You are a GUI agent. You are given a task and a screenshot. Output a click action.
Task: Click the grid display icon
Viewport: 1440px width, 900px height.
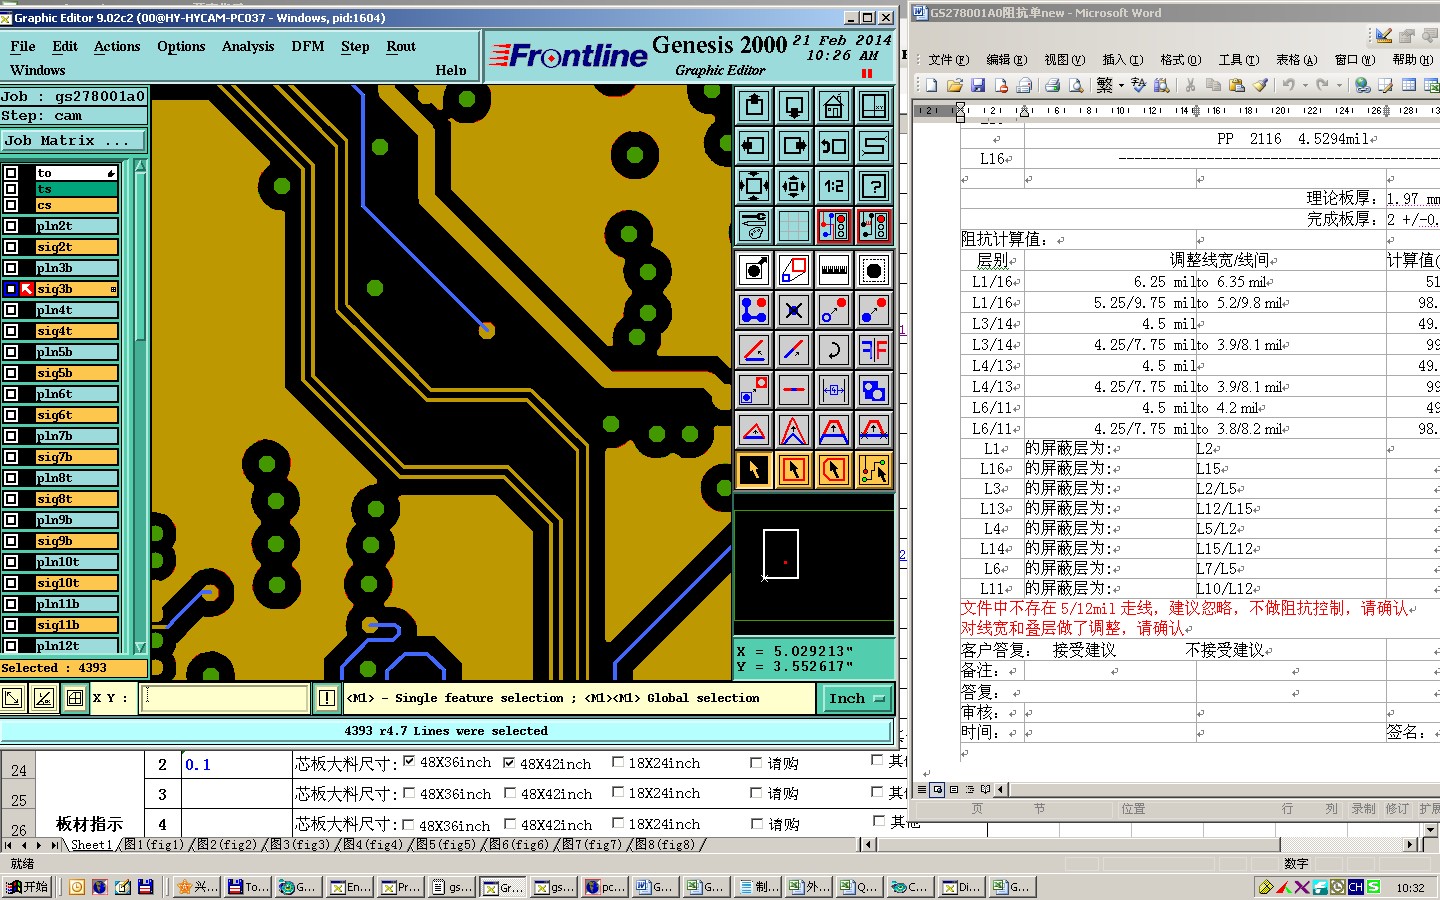coord(793,227)
